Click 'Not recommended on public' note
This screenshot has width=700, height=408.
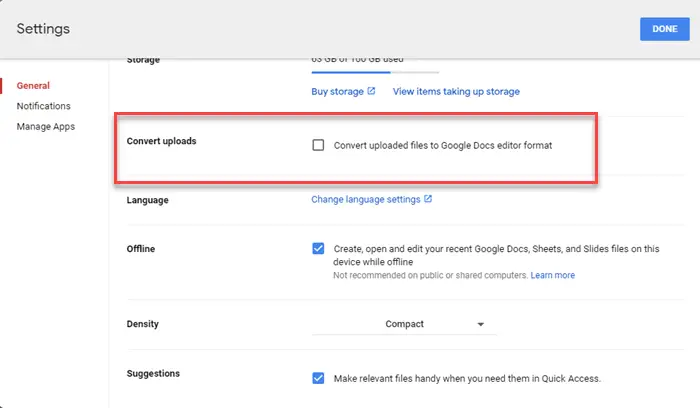[x=430, y=275]
